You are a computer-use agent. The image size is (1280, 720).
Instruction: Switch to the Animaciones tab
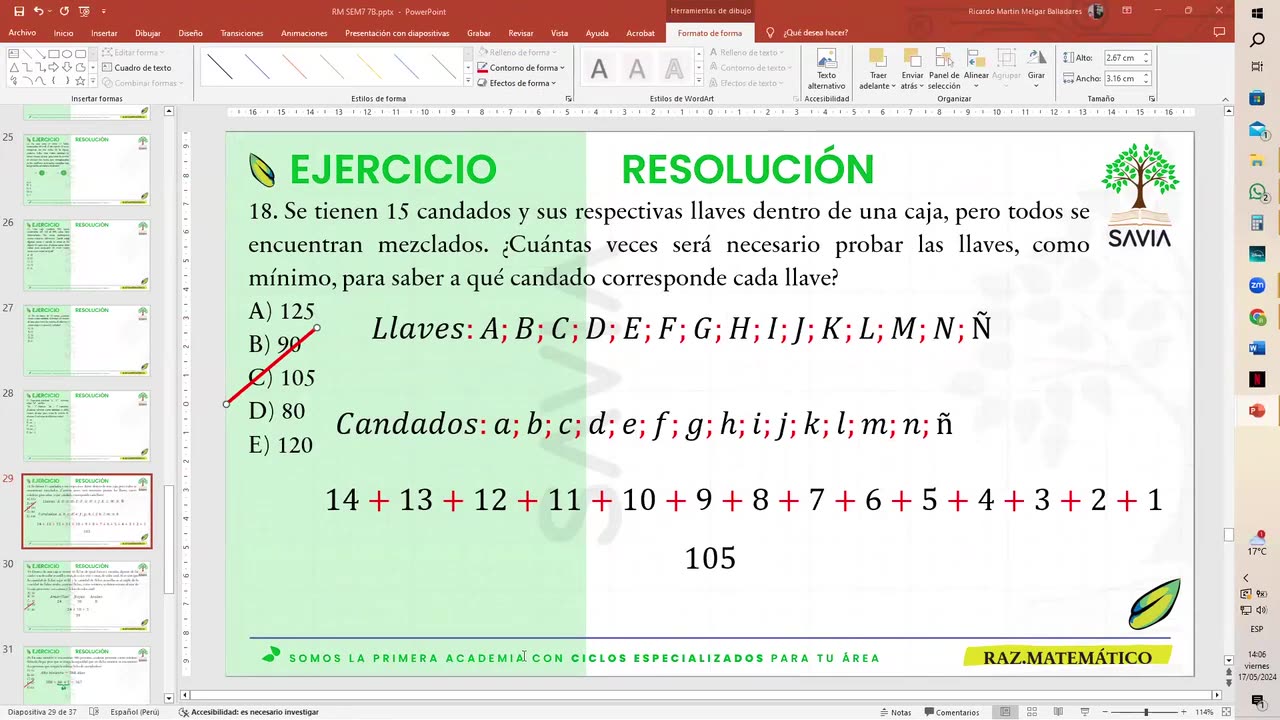tap(304, 33)
